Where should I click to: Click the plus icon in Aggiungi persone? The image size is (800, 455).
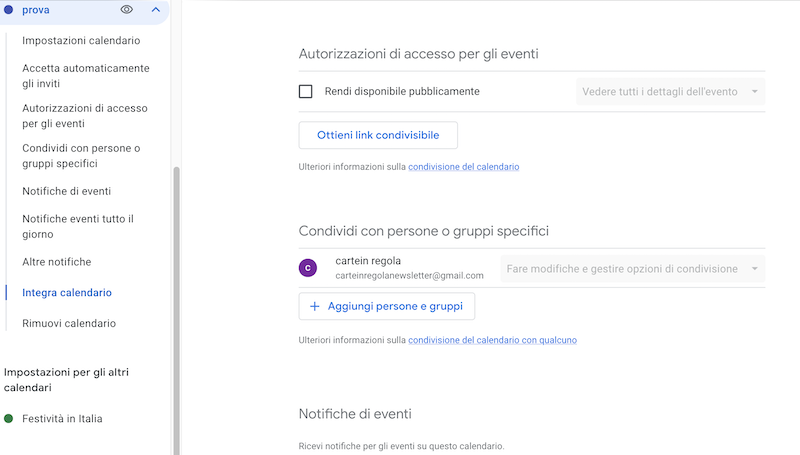pos(315,306)
